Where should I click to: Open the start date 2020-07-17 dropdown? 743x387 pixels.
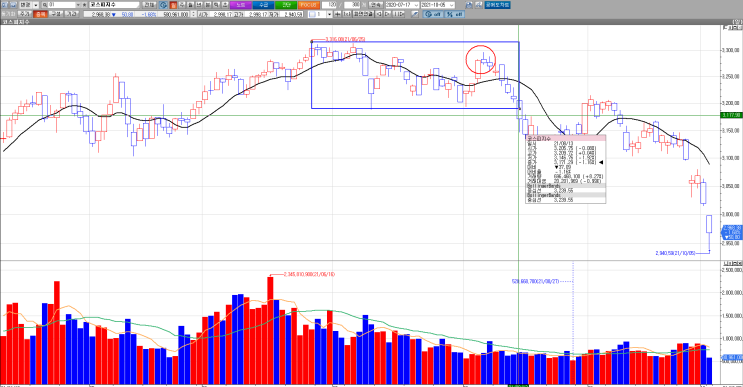tap(416, 5)
